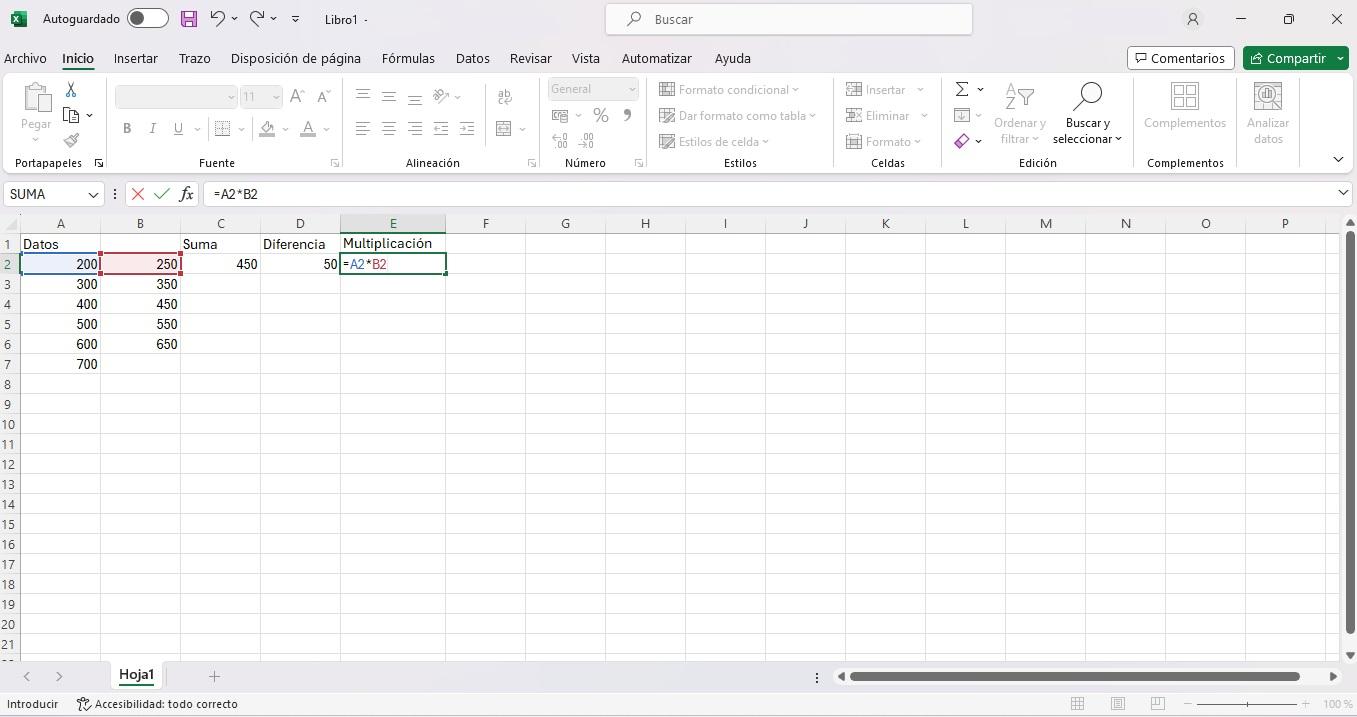Expand the formula bar chevron
This screenshot has height=717, width=1357.
click(x=1343, y=193)
